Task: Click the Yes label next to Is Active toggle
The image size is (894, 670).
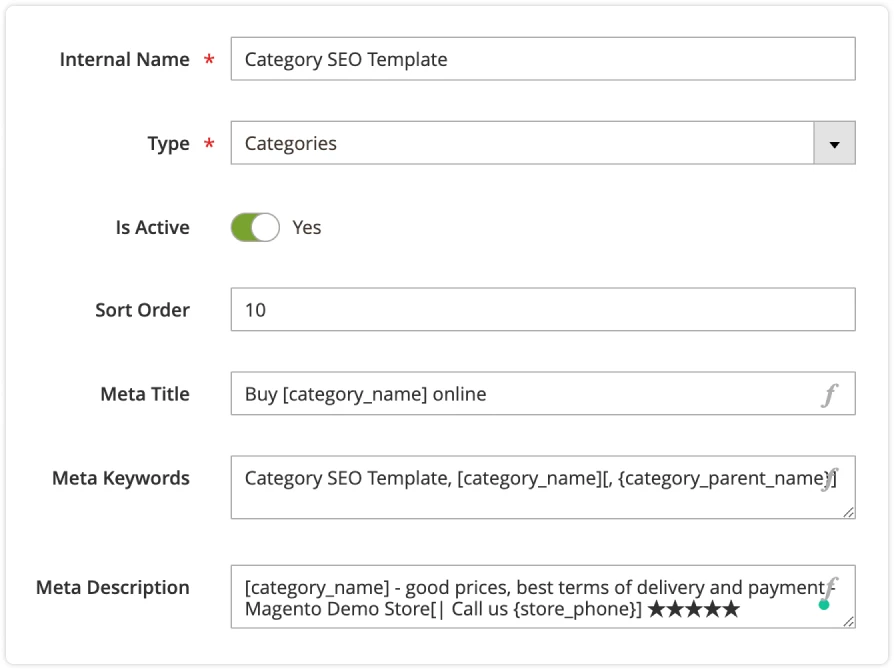Action: point(307,227)
